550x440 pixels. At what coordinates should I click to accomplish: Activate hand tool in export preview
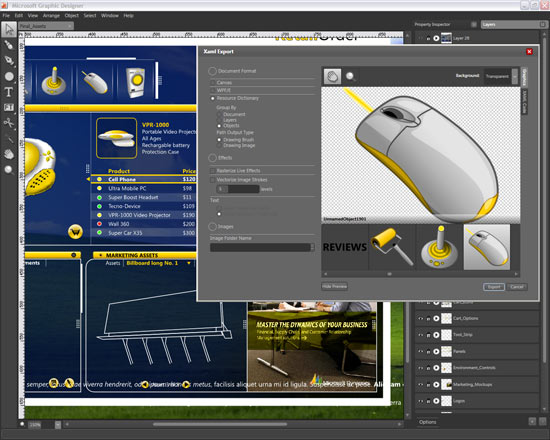pos(332,76)
